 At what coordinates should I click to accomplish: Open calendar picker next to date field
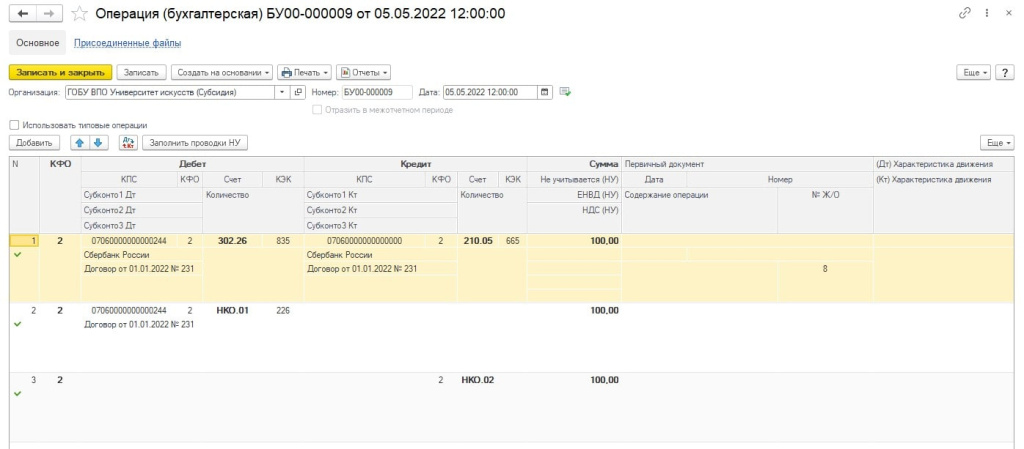(x=545, y=92)
